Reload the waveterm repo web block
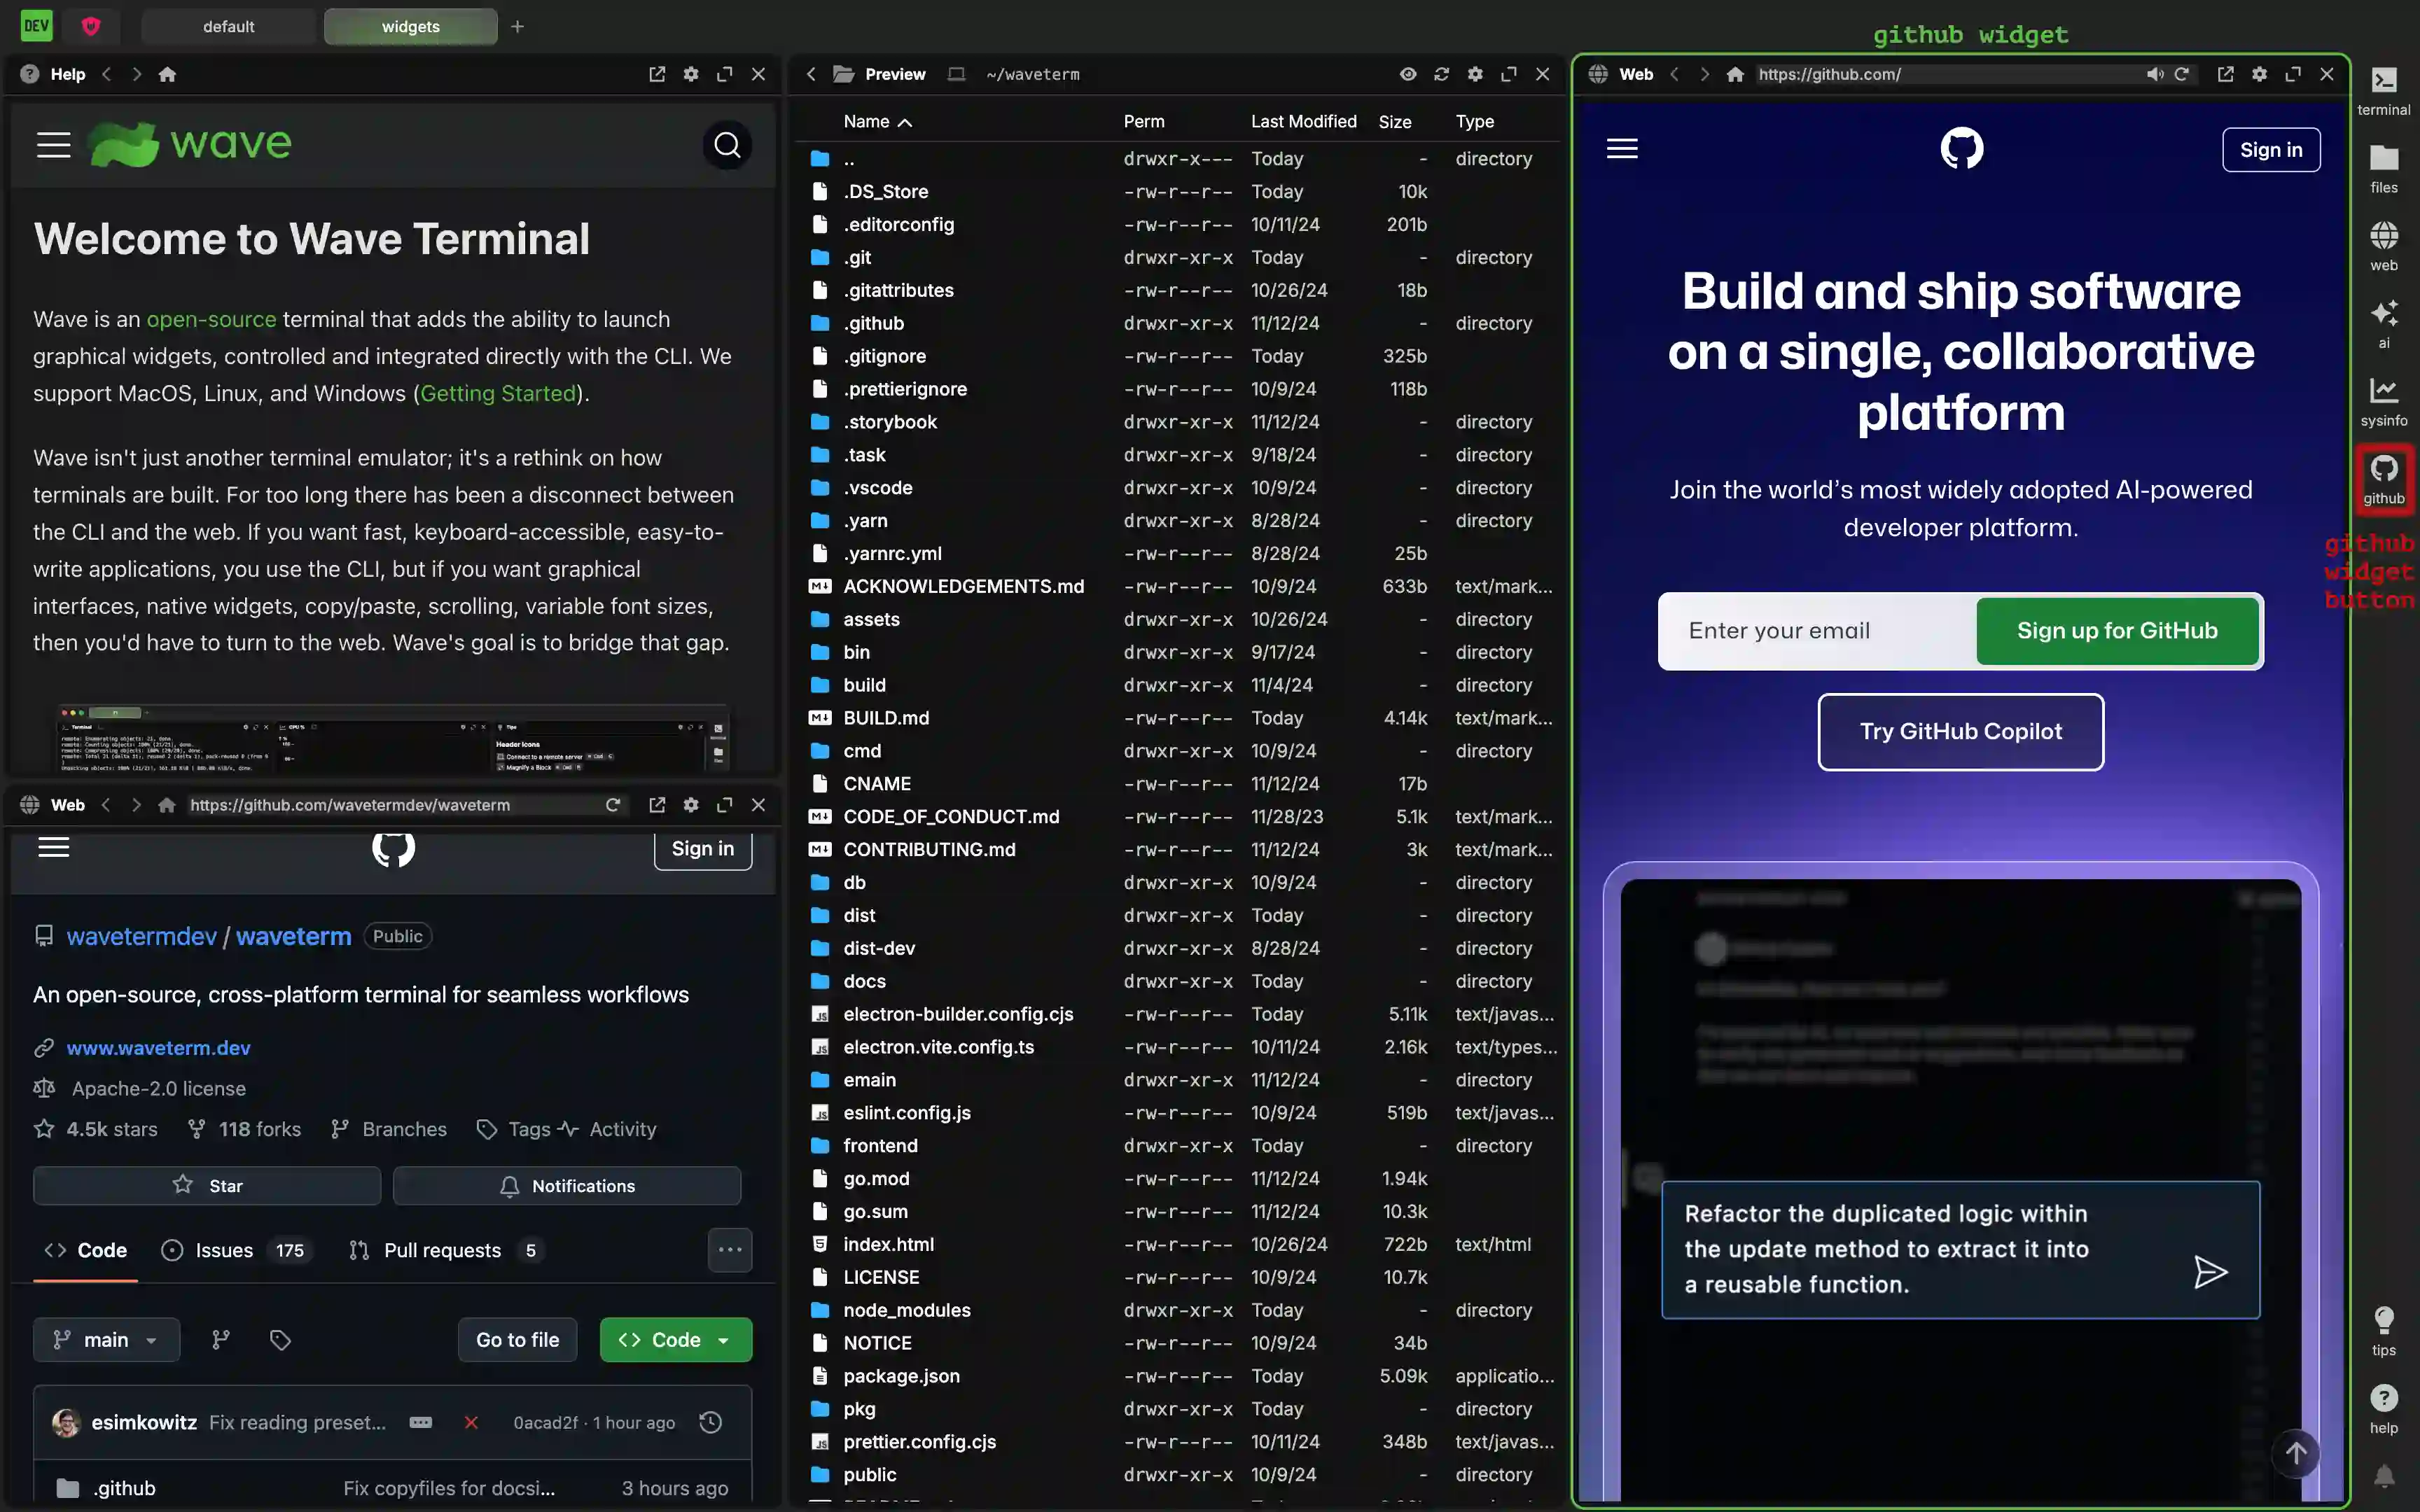 pyautogui.click(x=613, y=805)
